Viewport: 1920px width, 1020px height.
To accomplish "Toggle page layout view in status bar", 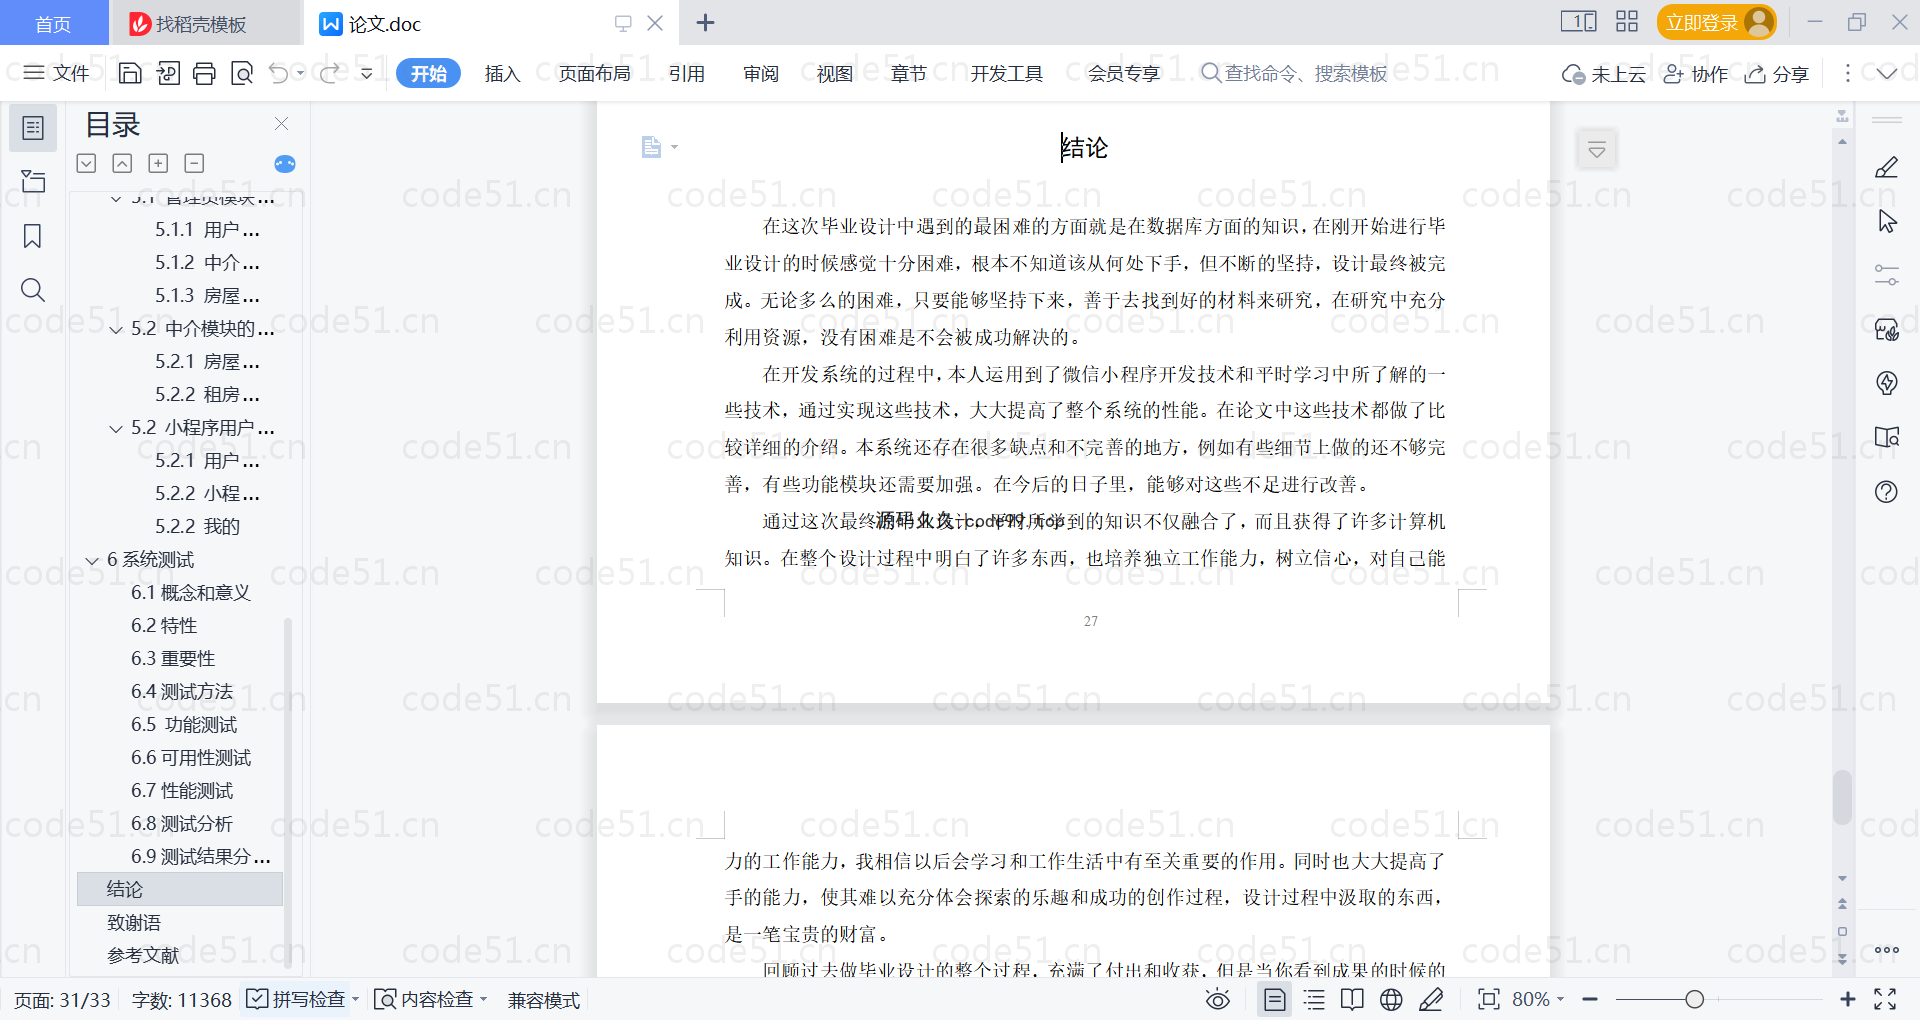I will tap(1275, 999).
